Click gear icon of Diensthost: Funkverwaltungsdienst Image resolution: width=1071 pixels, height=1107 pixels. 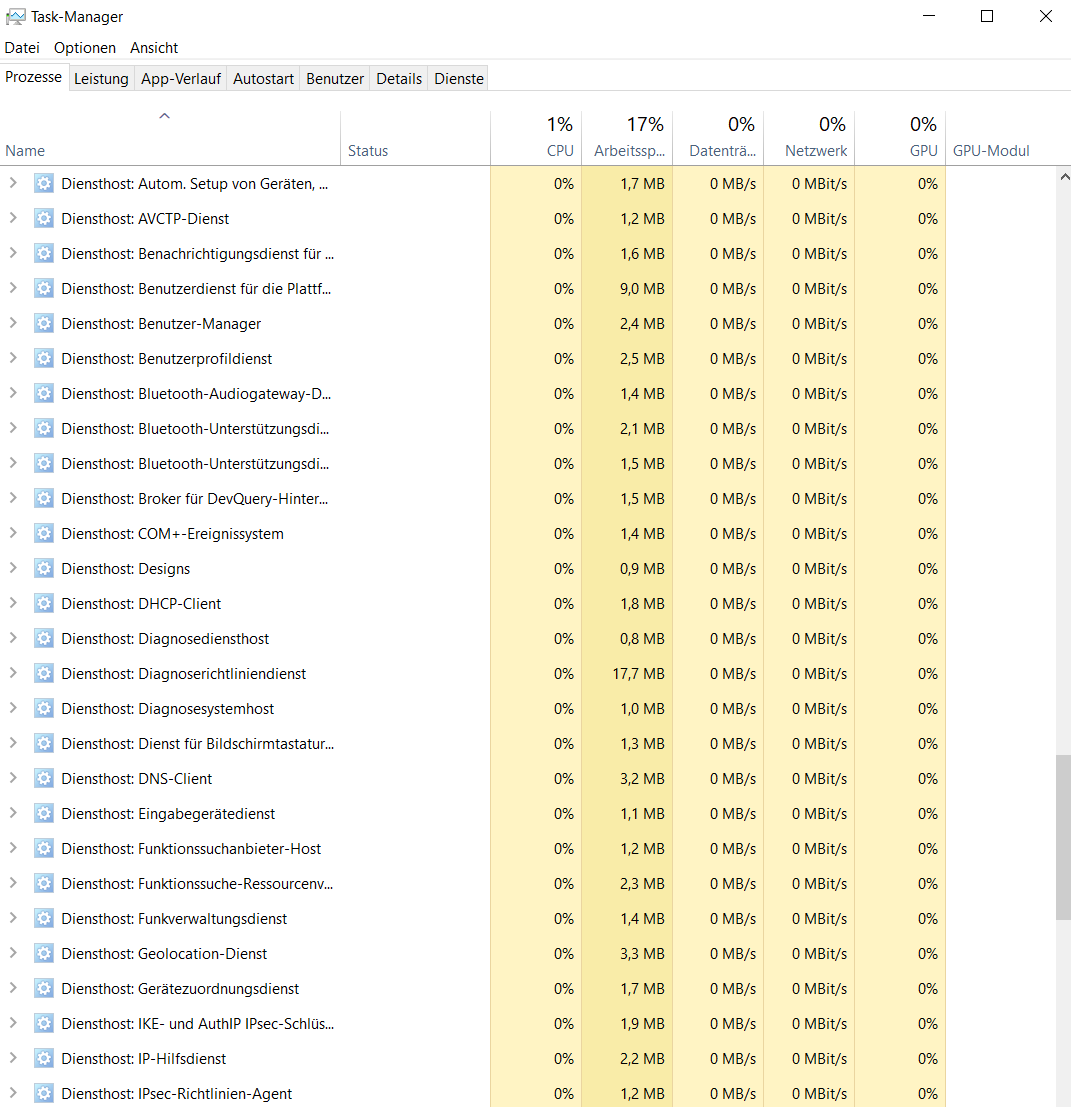[44, 918]
